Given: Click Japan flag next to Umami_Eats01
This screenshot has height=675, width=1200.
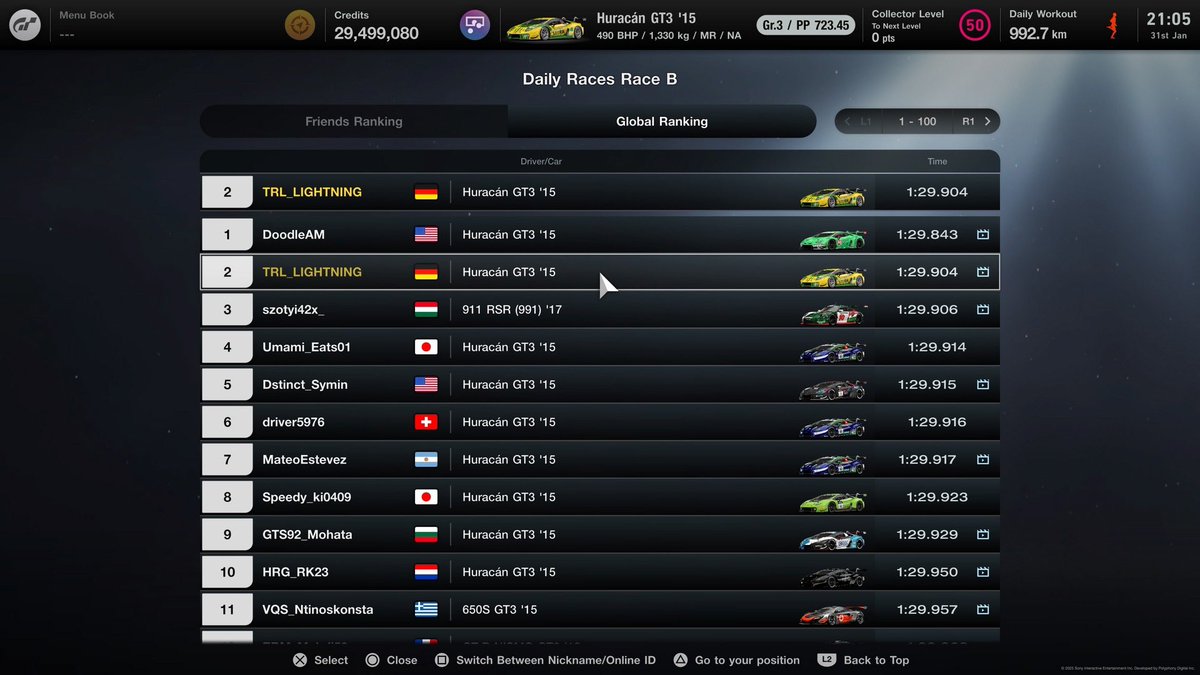Looking at the screenshot, I should pyautogui.click(x=426, y=347).
